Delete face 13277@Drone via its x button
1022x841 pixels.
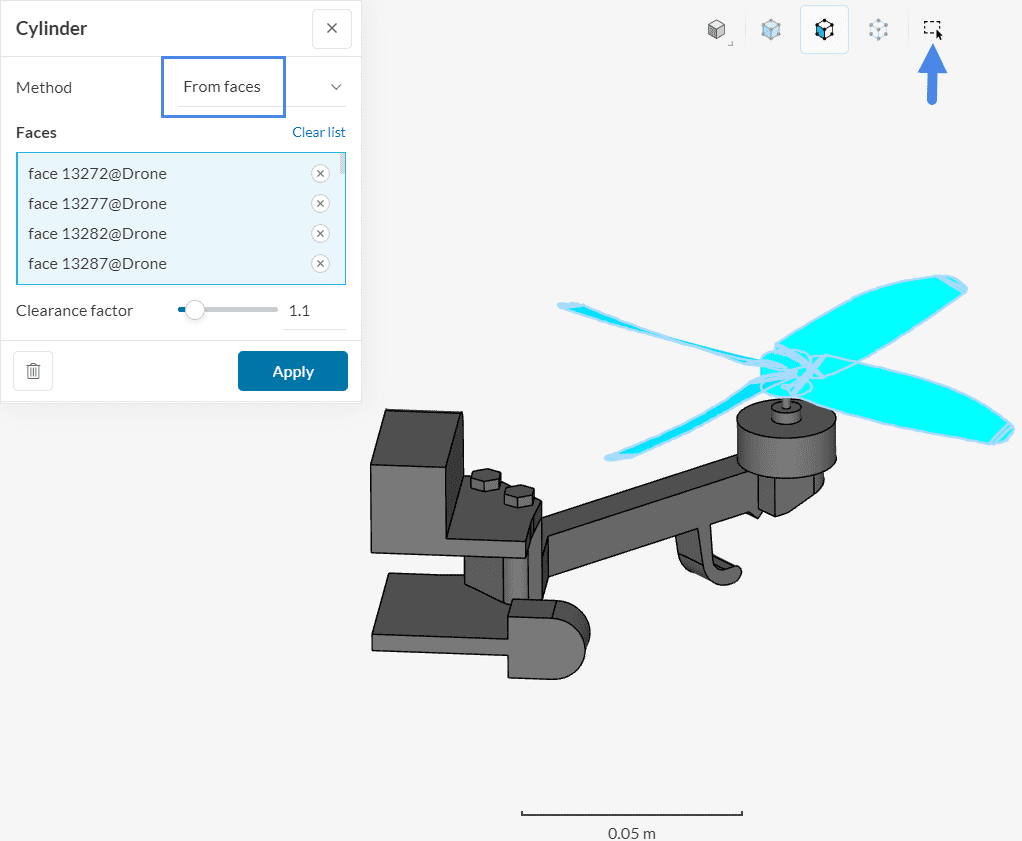click(x=320, y=203)
